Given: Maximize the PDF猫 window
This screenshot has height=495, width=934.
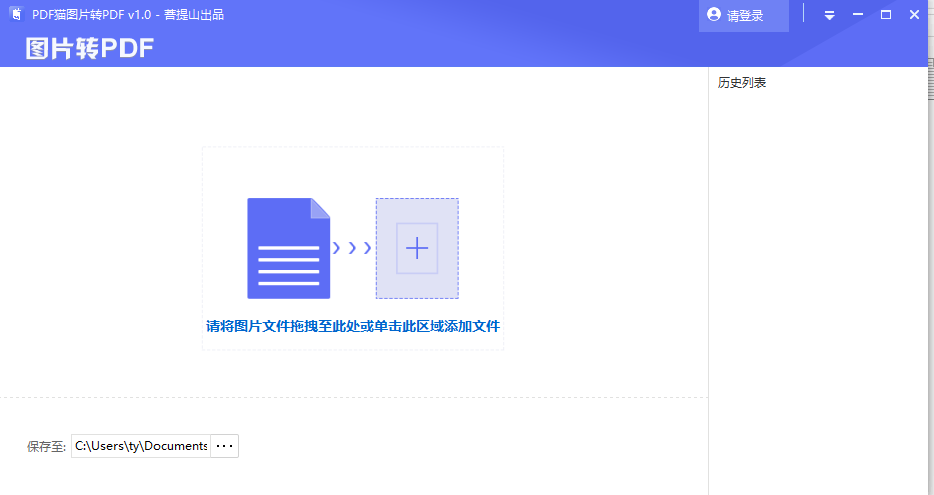Looking at the screenshot, I should 886,14.
